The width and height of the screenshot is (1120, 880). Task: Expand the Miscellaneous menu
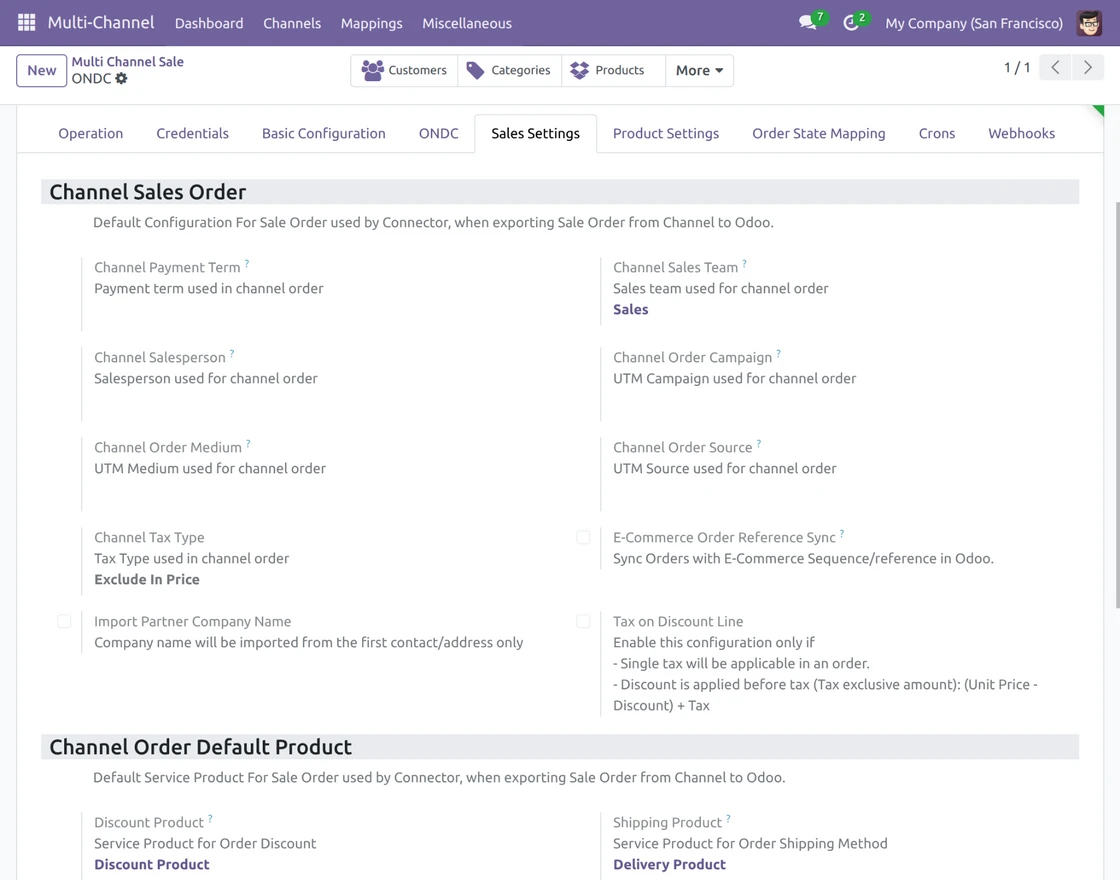pyautogui.click(x=467, y=23)
